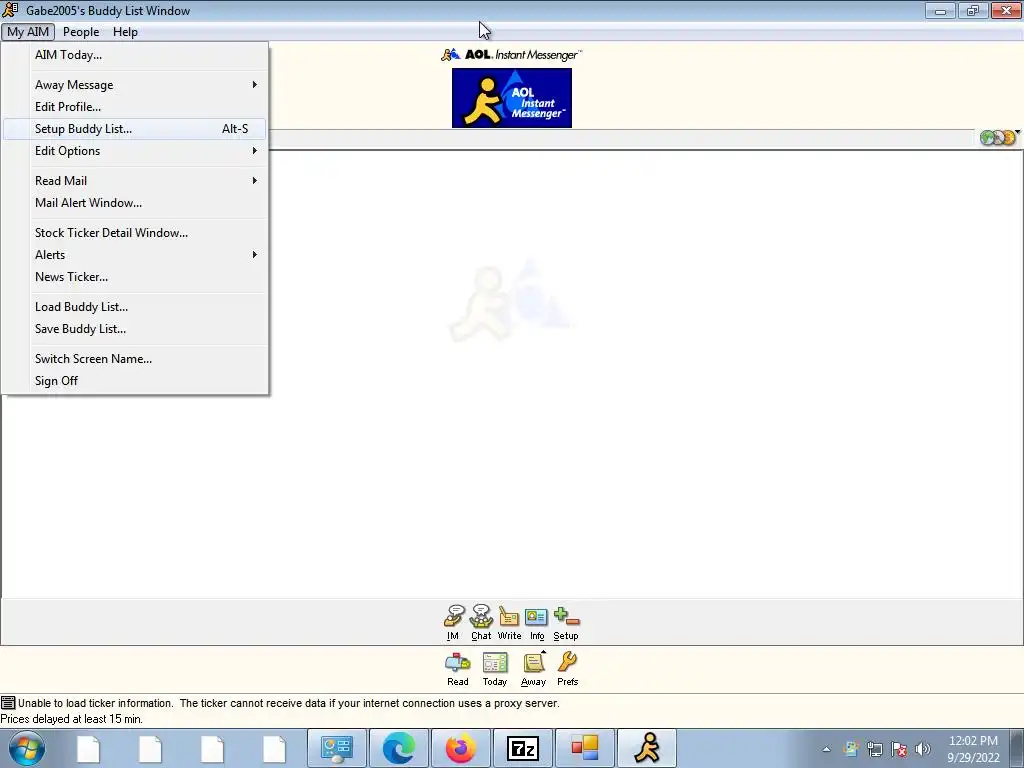Click the 'Unable to load ticker information' message
The width and height of the screenshot is (1024, 768).
[289, 703]
